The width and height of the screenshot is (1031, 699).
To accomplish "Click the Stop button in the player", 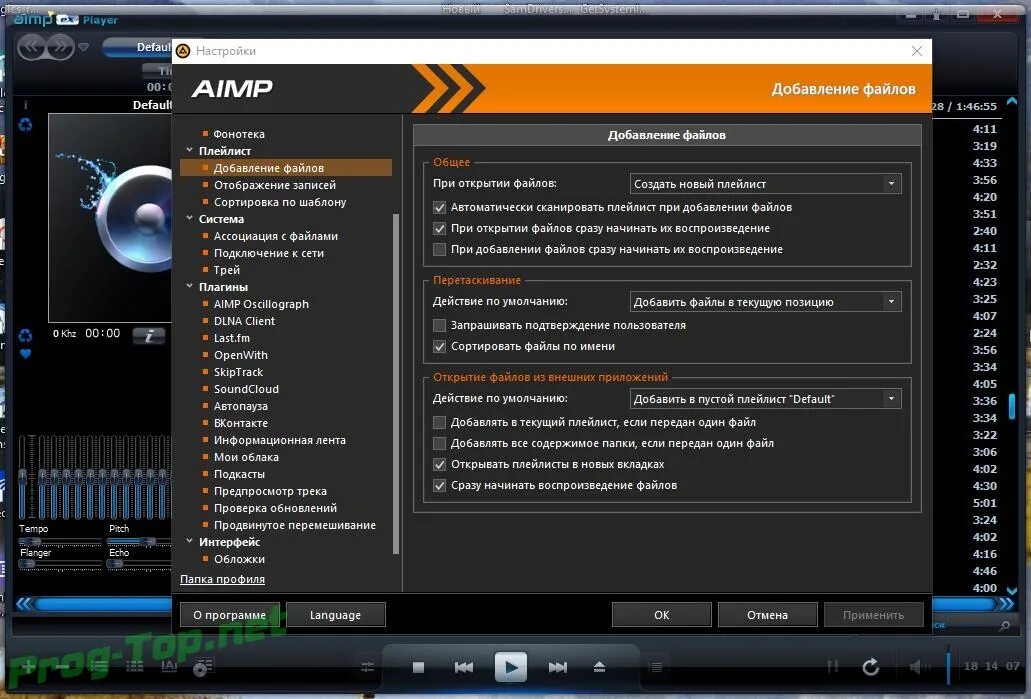I will 418,667.
